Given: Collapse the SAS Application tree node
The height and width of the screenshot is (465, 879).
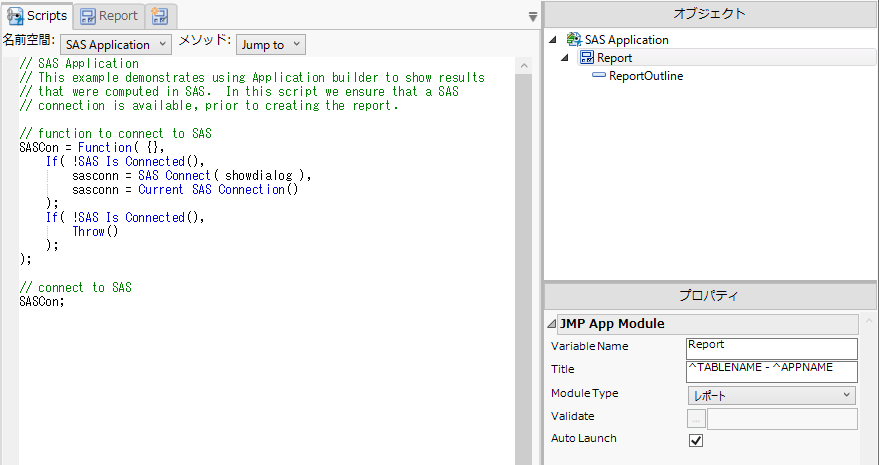Looking at the screenshot, I should [554, 40].
